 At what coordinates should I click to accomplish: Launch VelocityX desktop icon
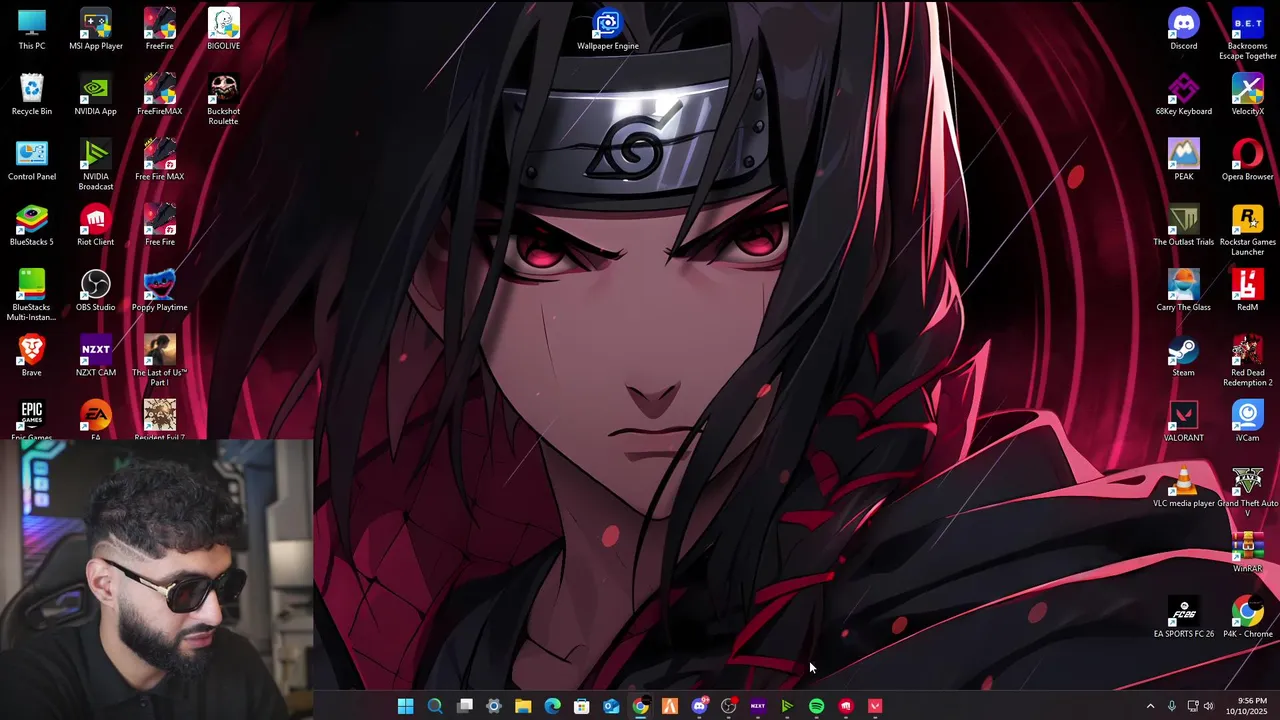(1248, 94)
